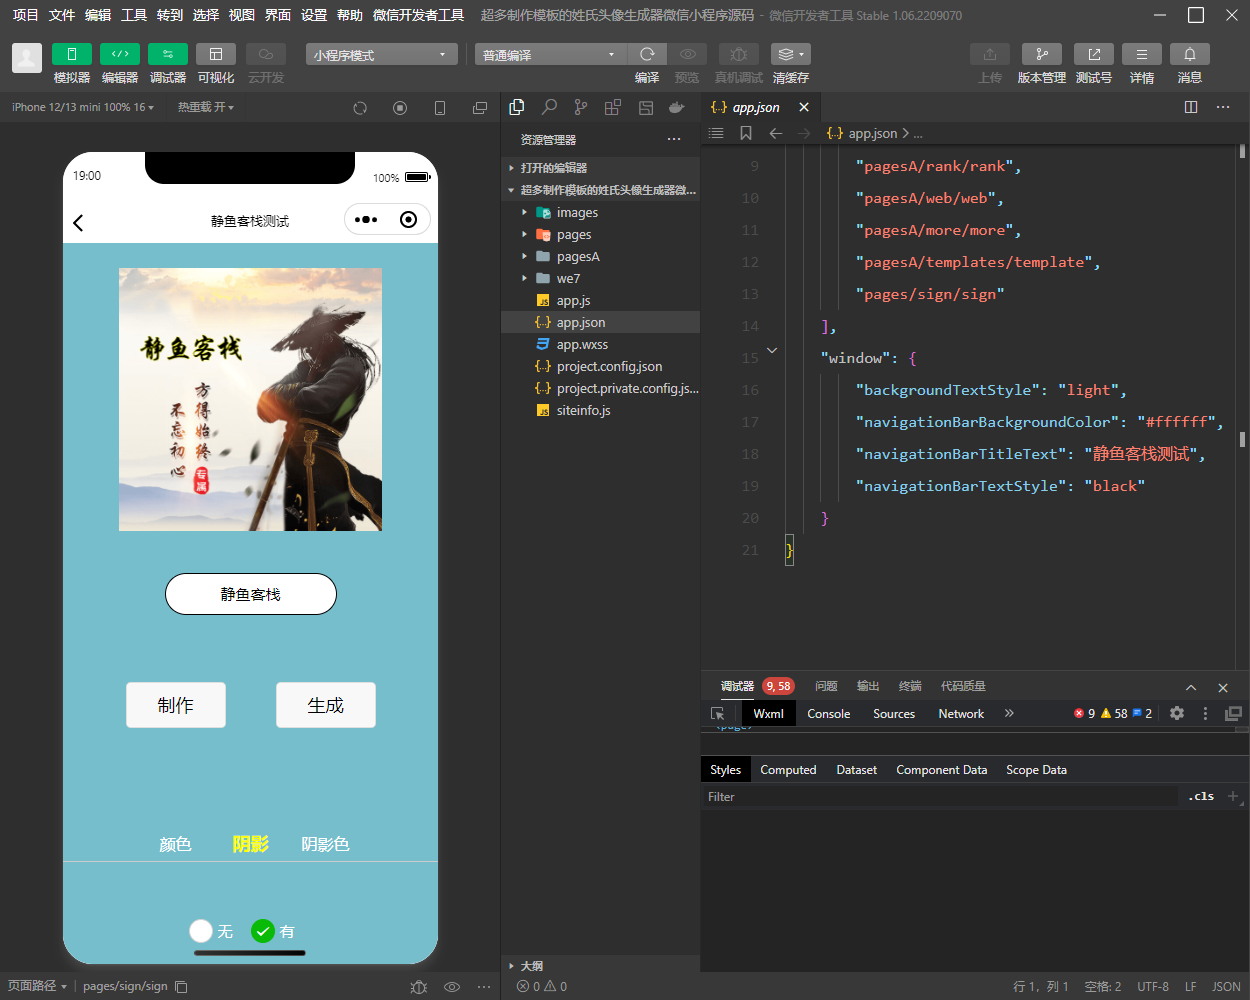Open DevTools settings gear icon
Viewport: 1250px width, 1000px height.
(x=1177, y=713)
